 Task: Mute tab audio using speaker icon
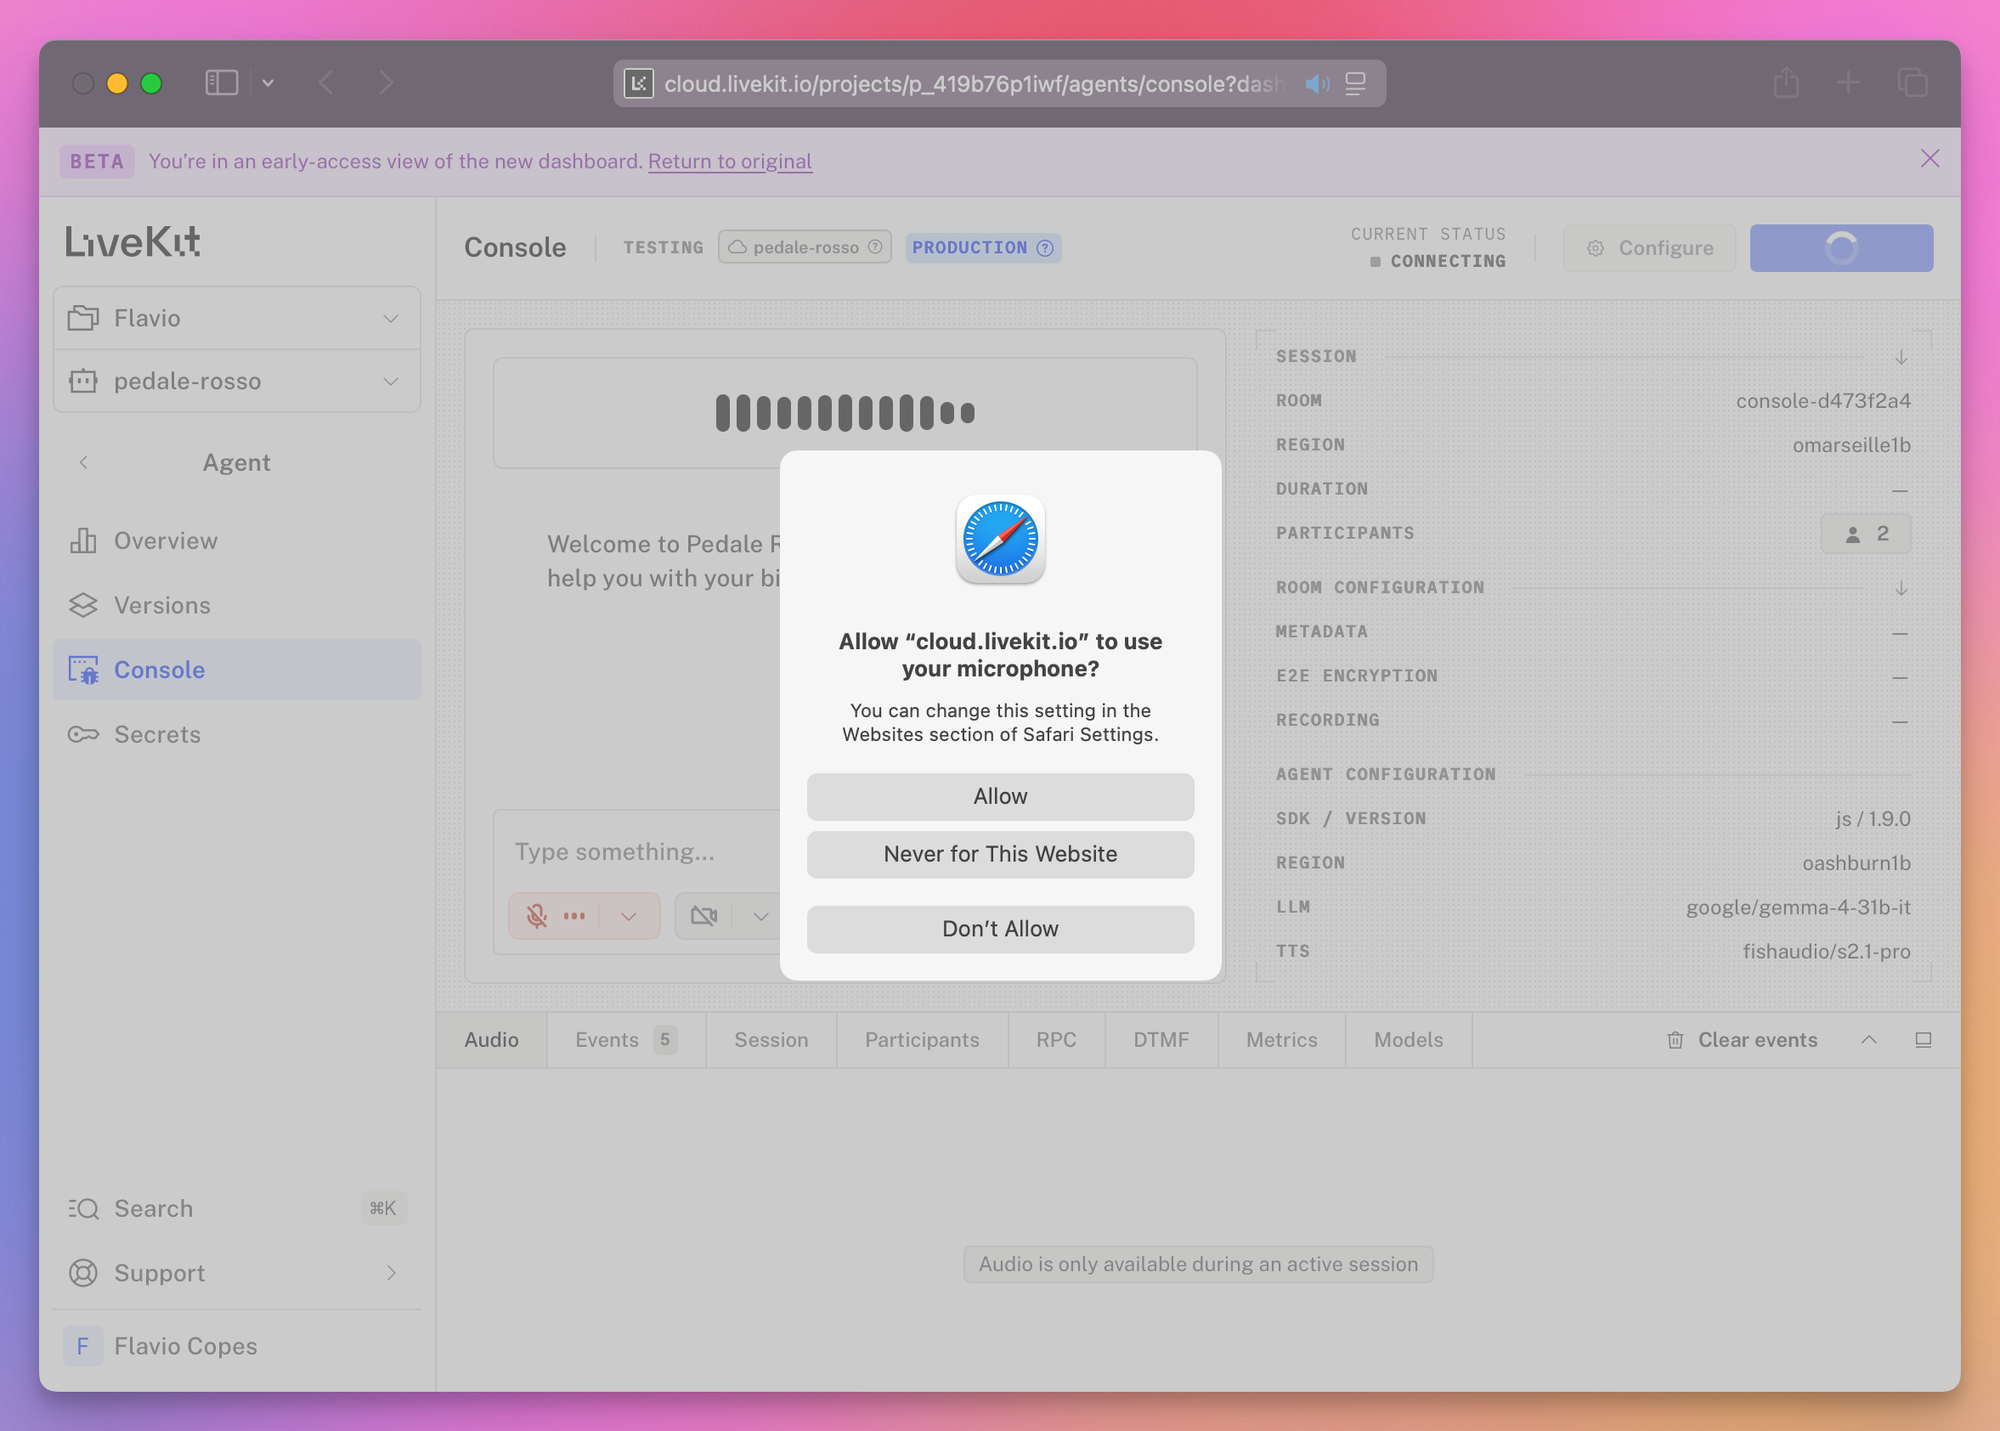click(x=1317, y=84)
